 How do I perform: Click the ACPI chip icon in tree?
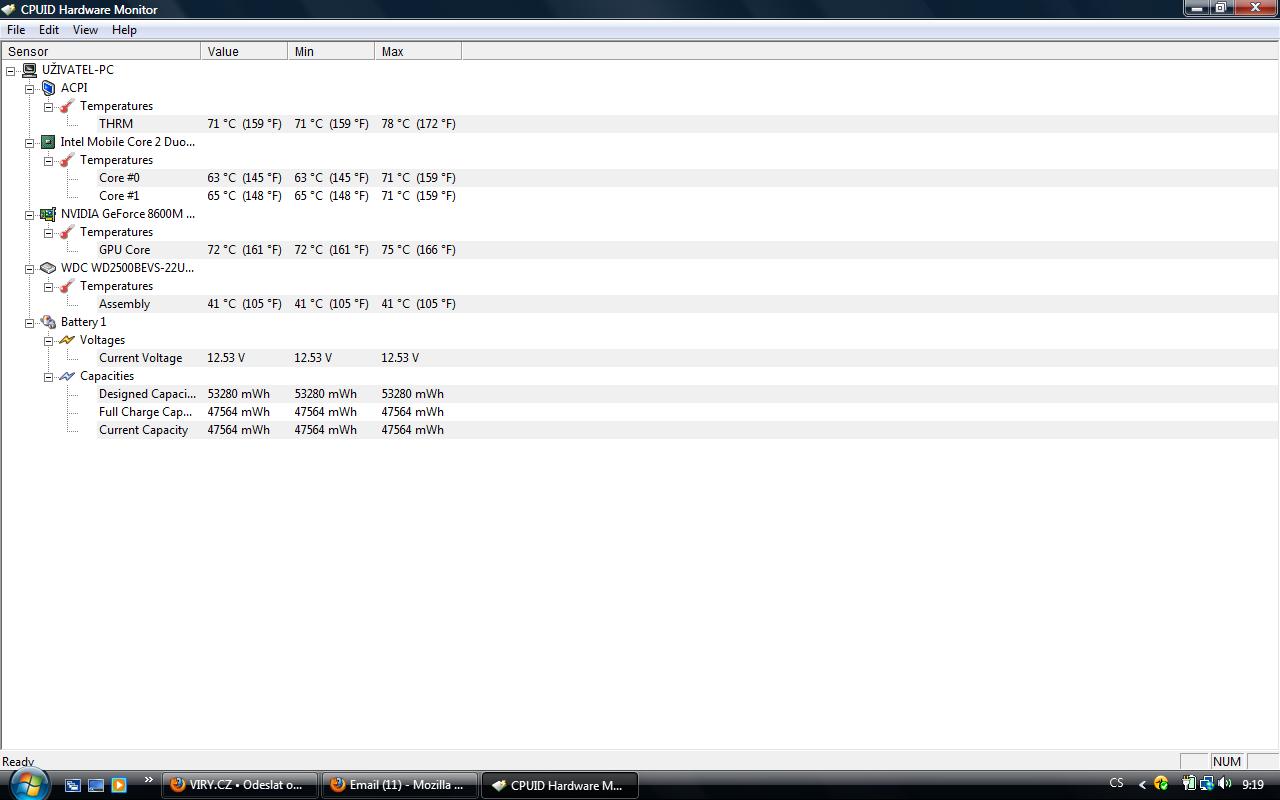click(48, 88)
